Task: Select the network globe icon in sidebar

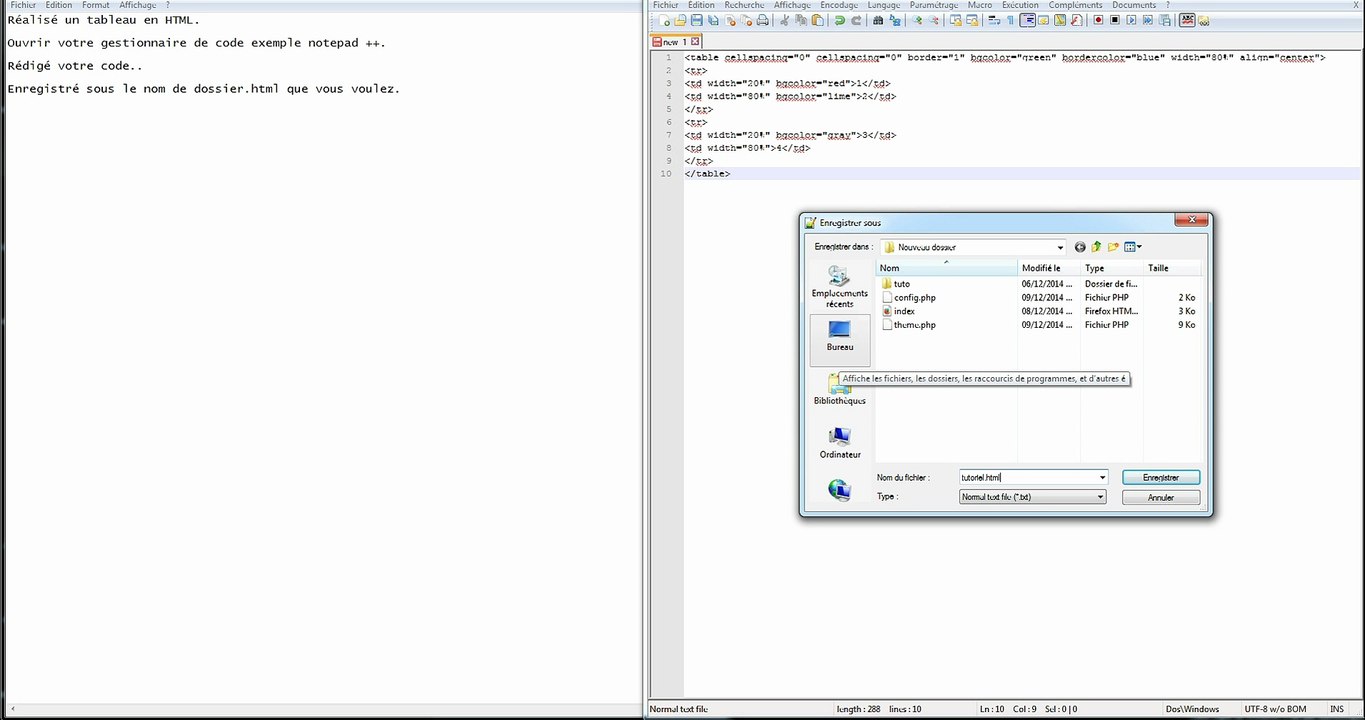Action: [840, 489]
